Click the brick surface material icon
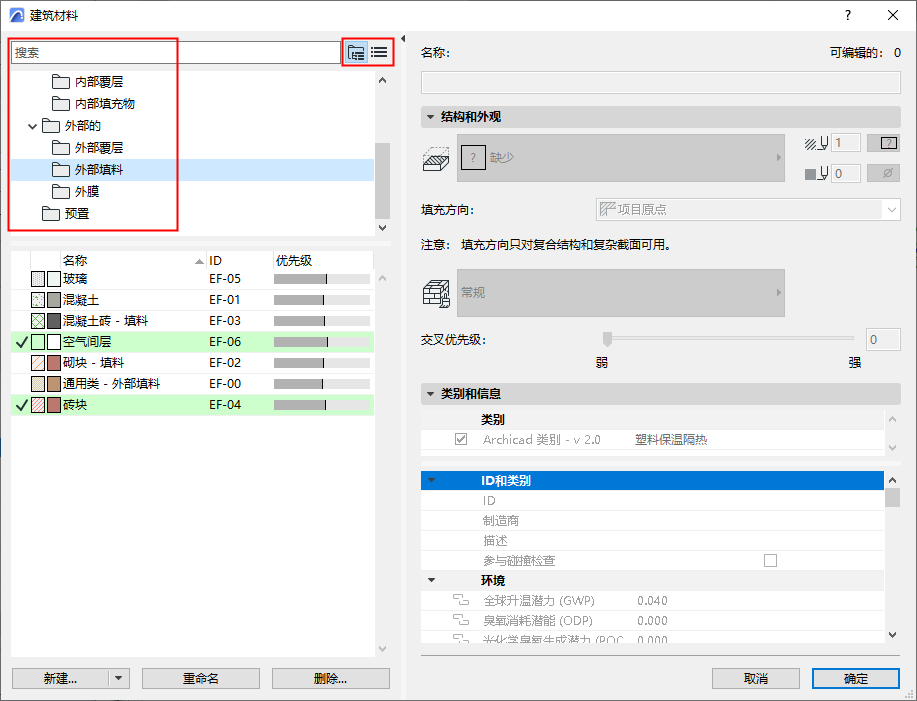The width and height of the screenshot is (917, 701). pos(436,293)
